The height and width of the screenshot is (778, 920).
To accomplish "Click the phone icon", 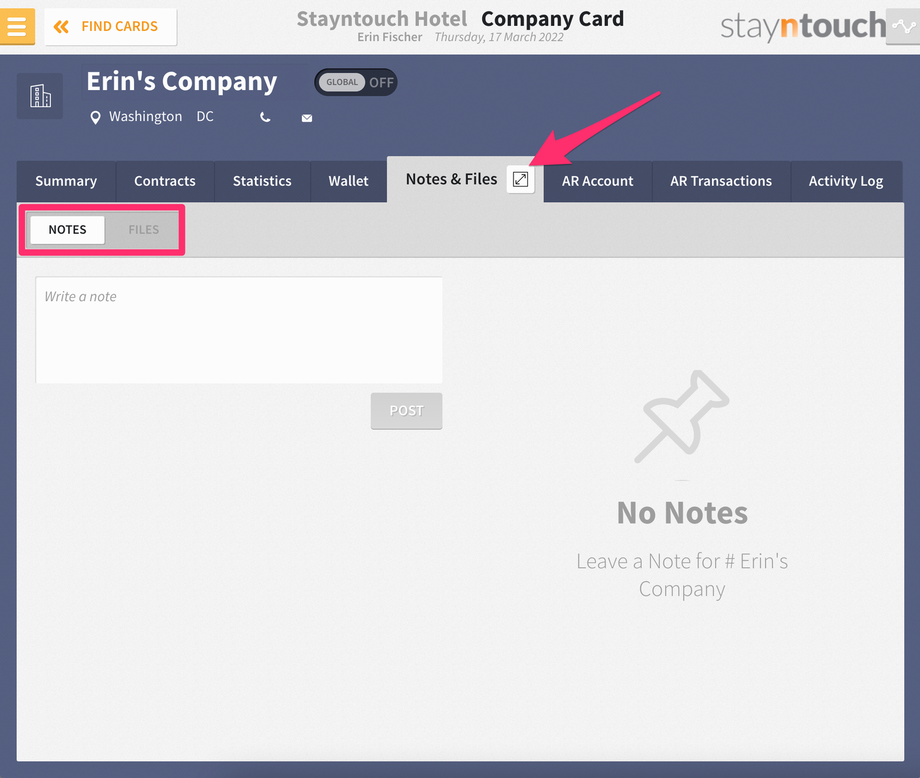I will coord(265,117).
